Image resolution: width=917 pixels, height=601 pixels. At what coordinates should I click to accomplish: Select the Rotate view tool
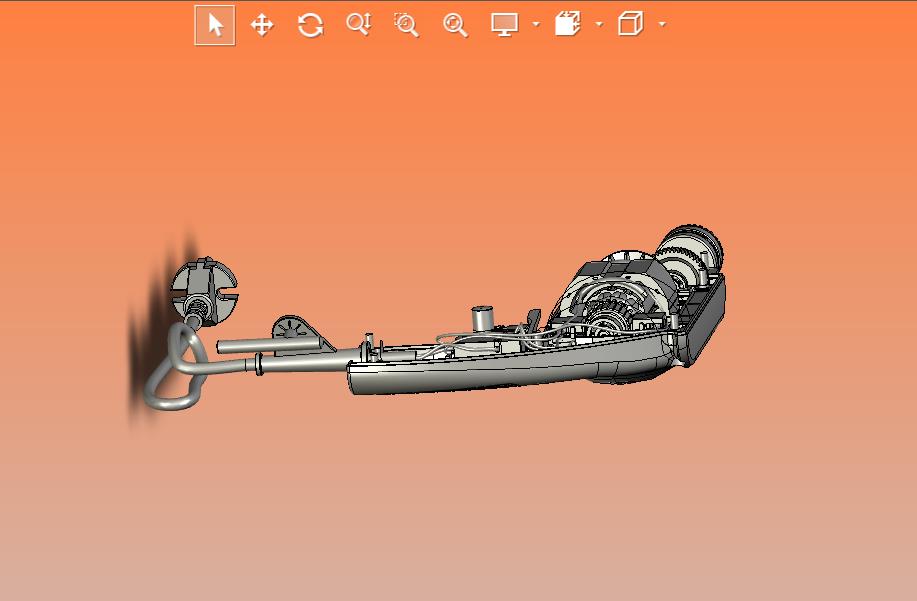pyautogui.click(x=310, y=25)
